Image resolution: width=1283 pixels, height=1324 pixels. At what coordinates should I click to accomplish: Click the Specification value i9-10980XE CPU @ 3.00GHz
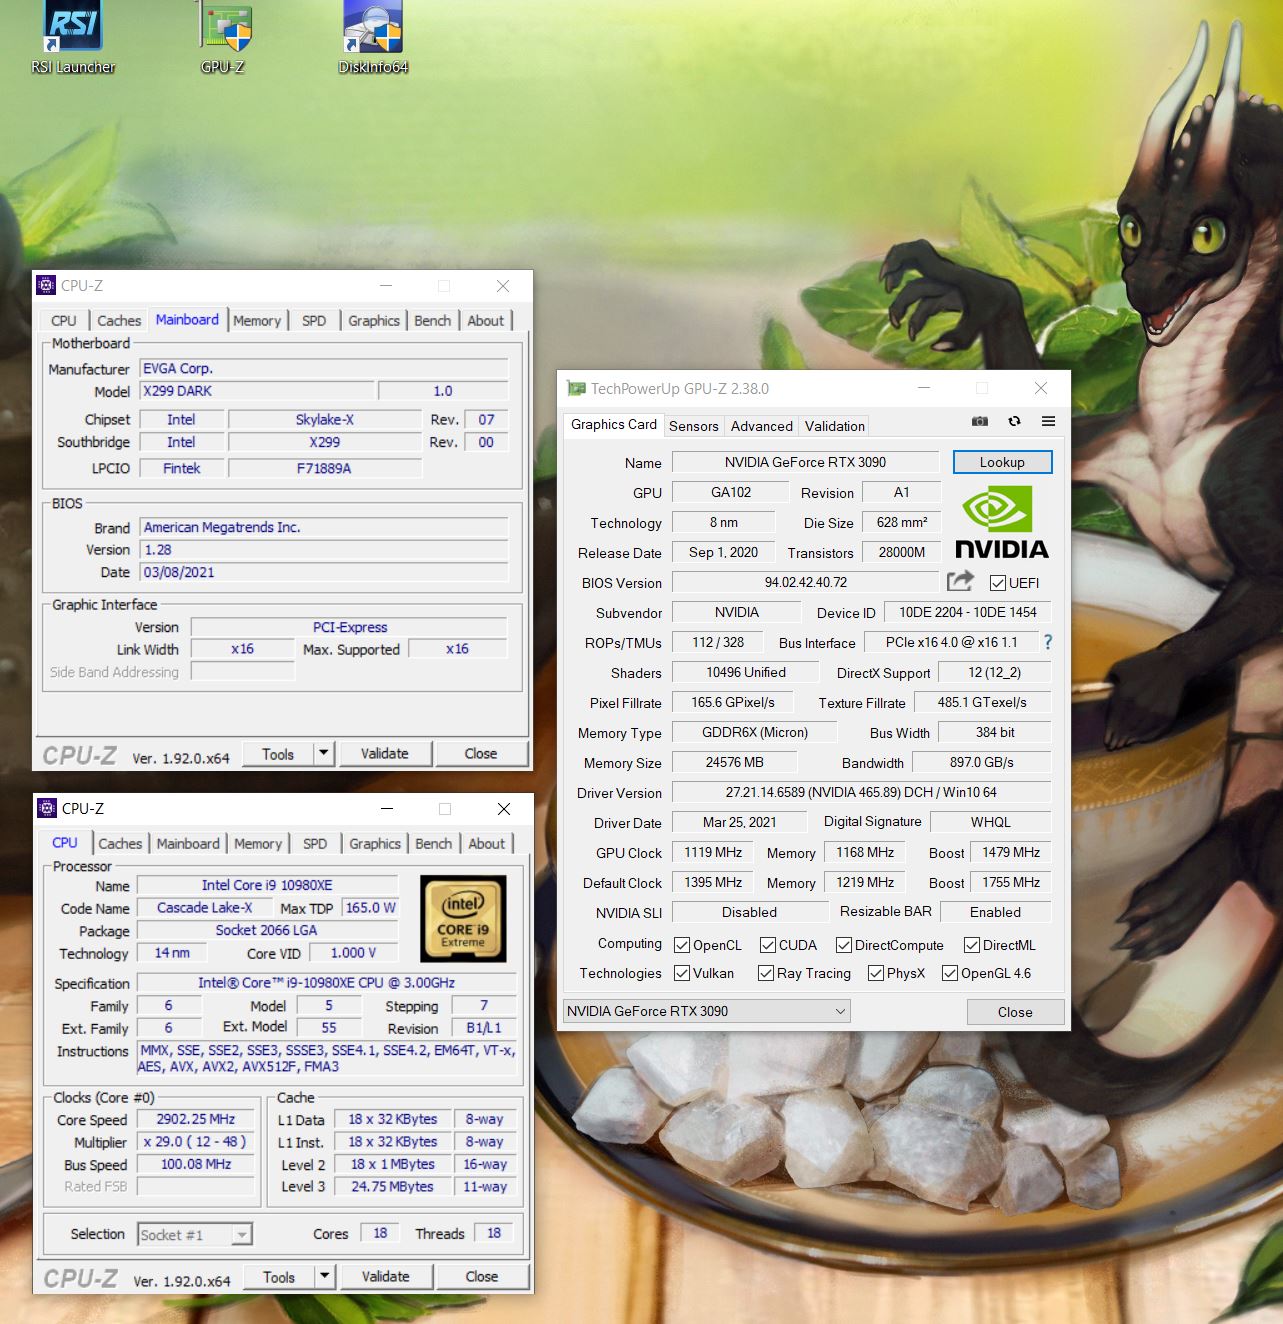pos(326,983)
